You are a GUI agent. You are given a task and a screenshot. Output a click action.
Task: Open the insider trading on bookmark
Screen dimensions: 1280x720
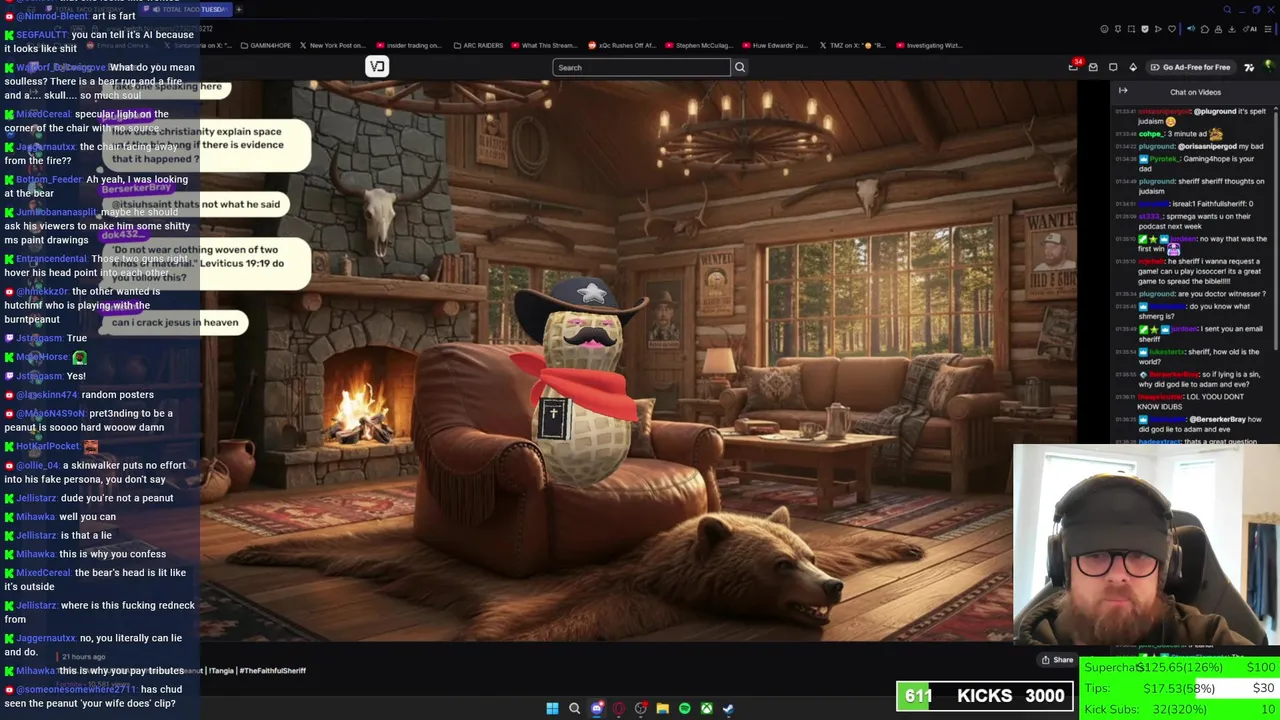pos(408,45)
